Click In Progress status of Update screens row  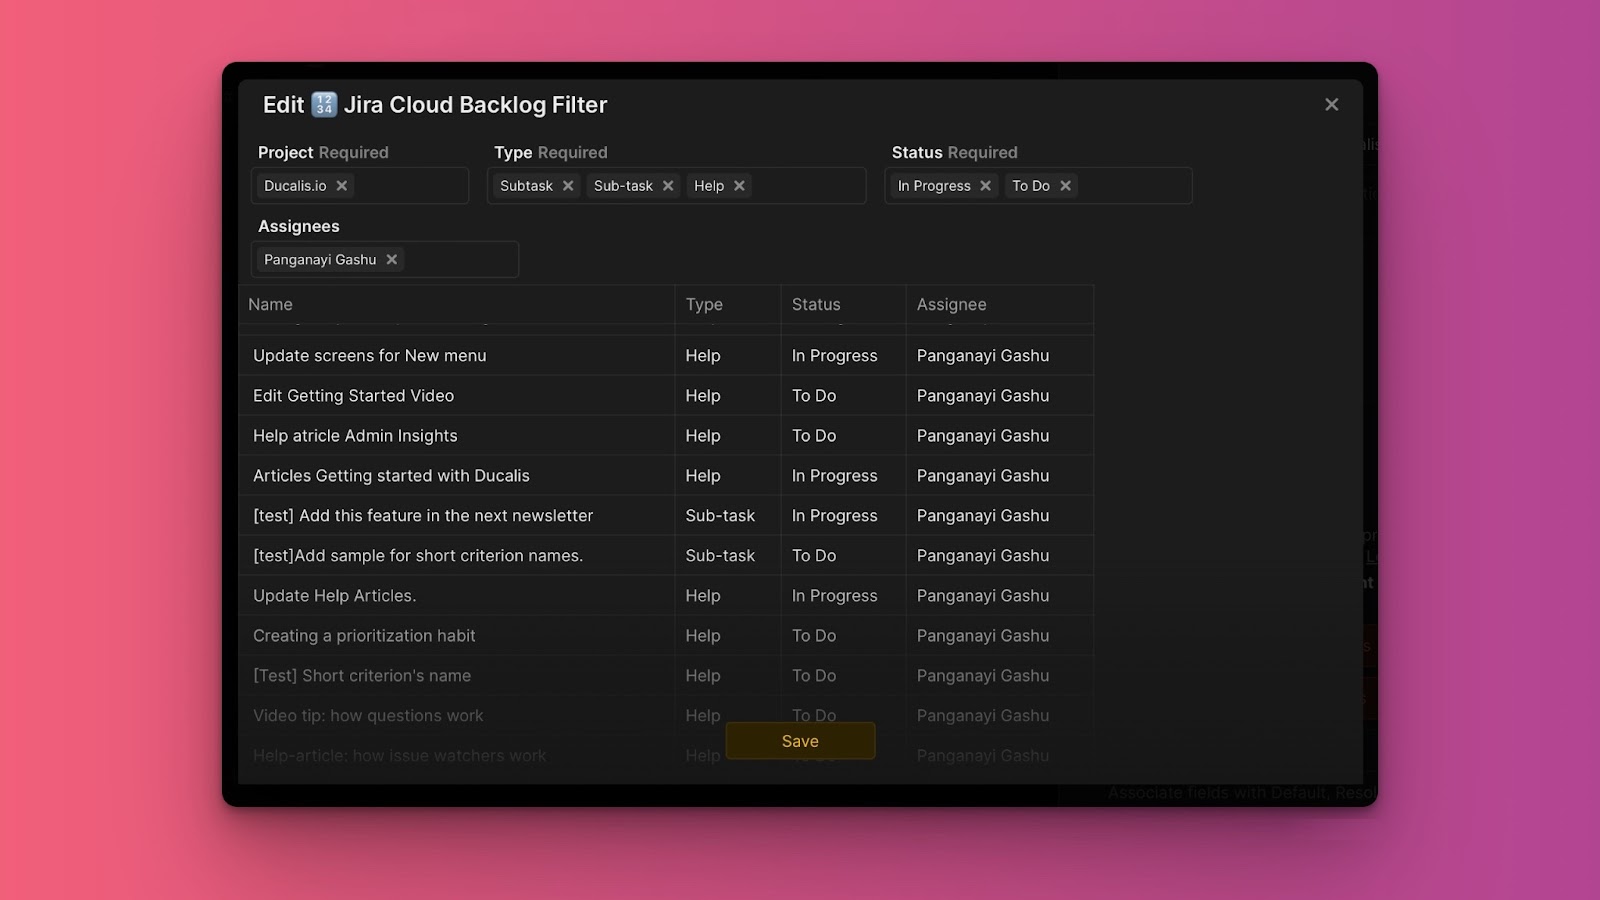pyautogui.click(x=834, y=356)
